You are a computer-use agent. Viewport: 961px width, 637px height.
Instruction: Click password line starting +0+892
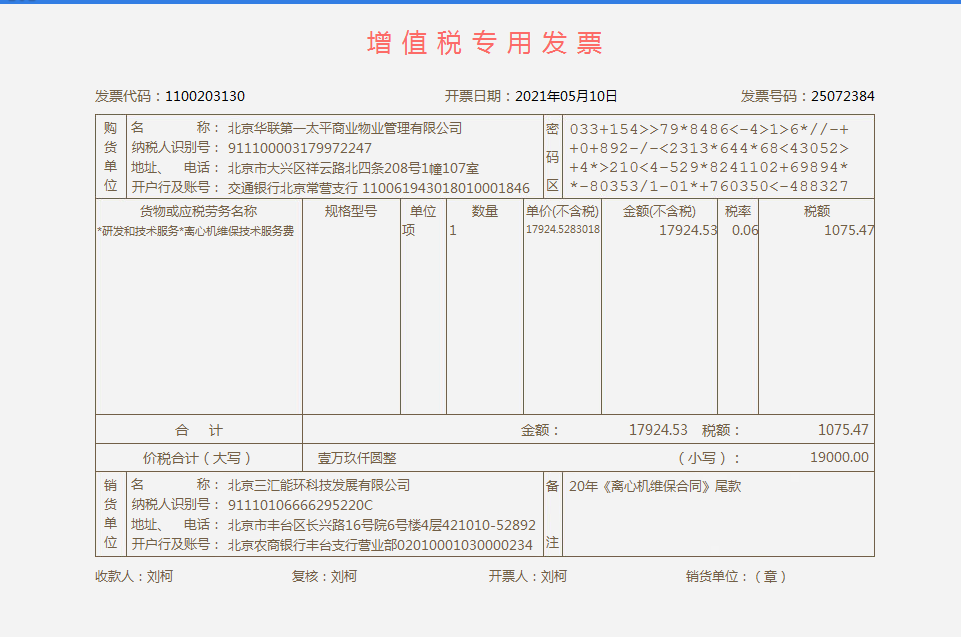click(709, 148)
